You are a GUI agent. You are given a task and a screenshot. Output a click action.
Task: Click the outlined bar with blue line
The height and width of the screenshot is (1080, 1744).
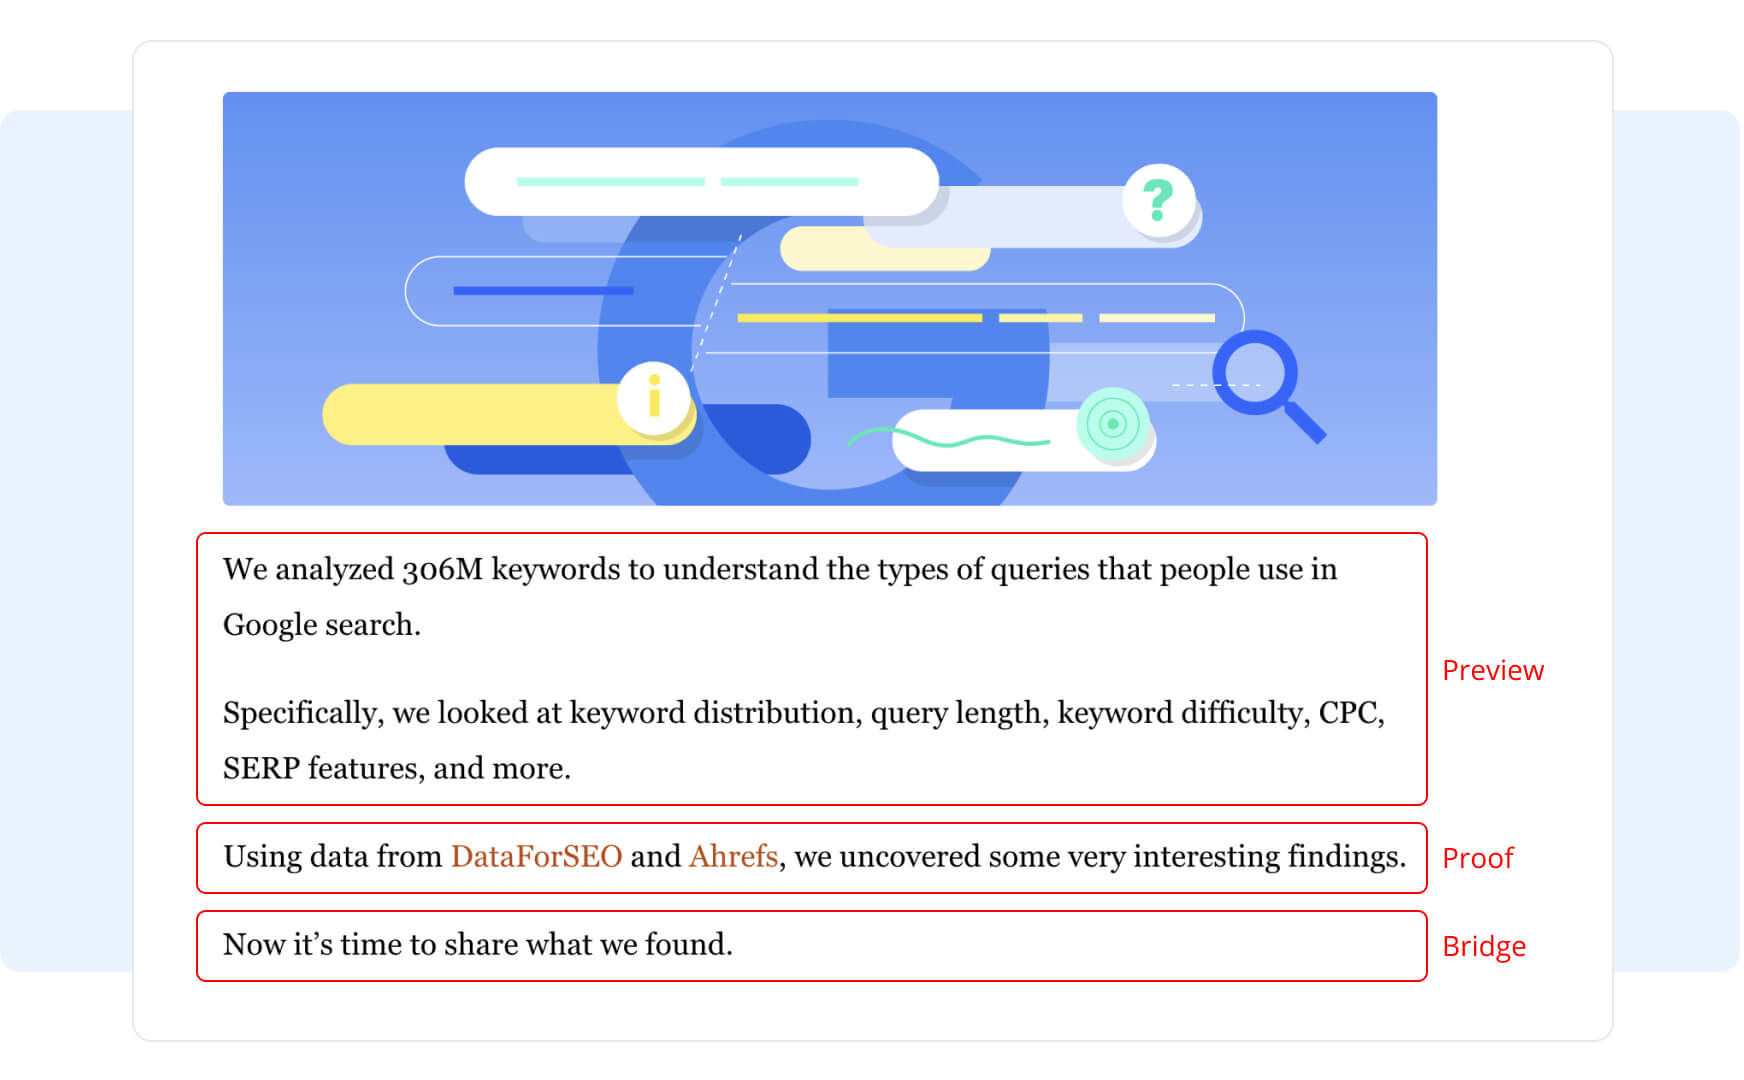540,291
